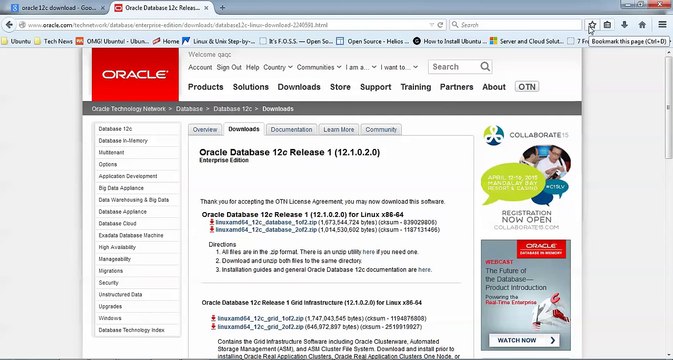Click the OTN button
This screenshot has height=360, width=673.
click(x=527, y=87)
